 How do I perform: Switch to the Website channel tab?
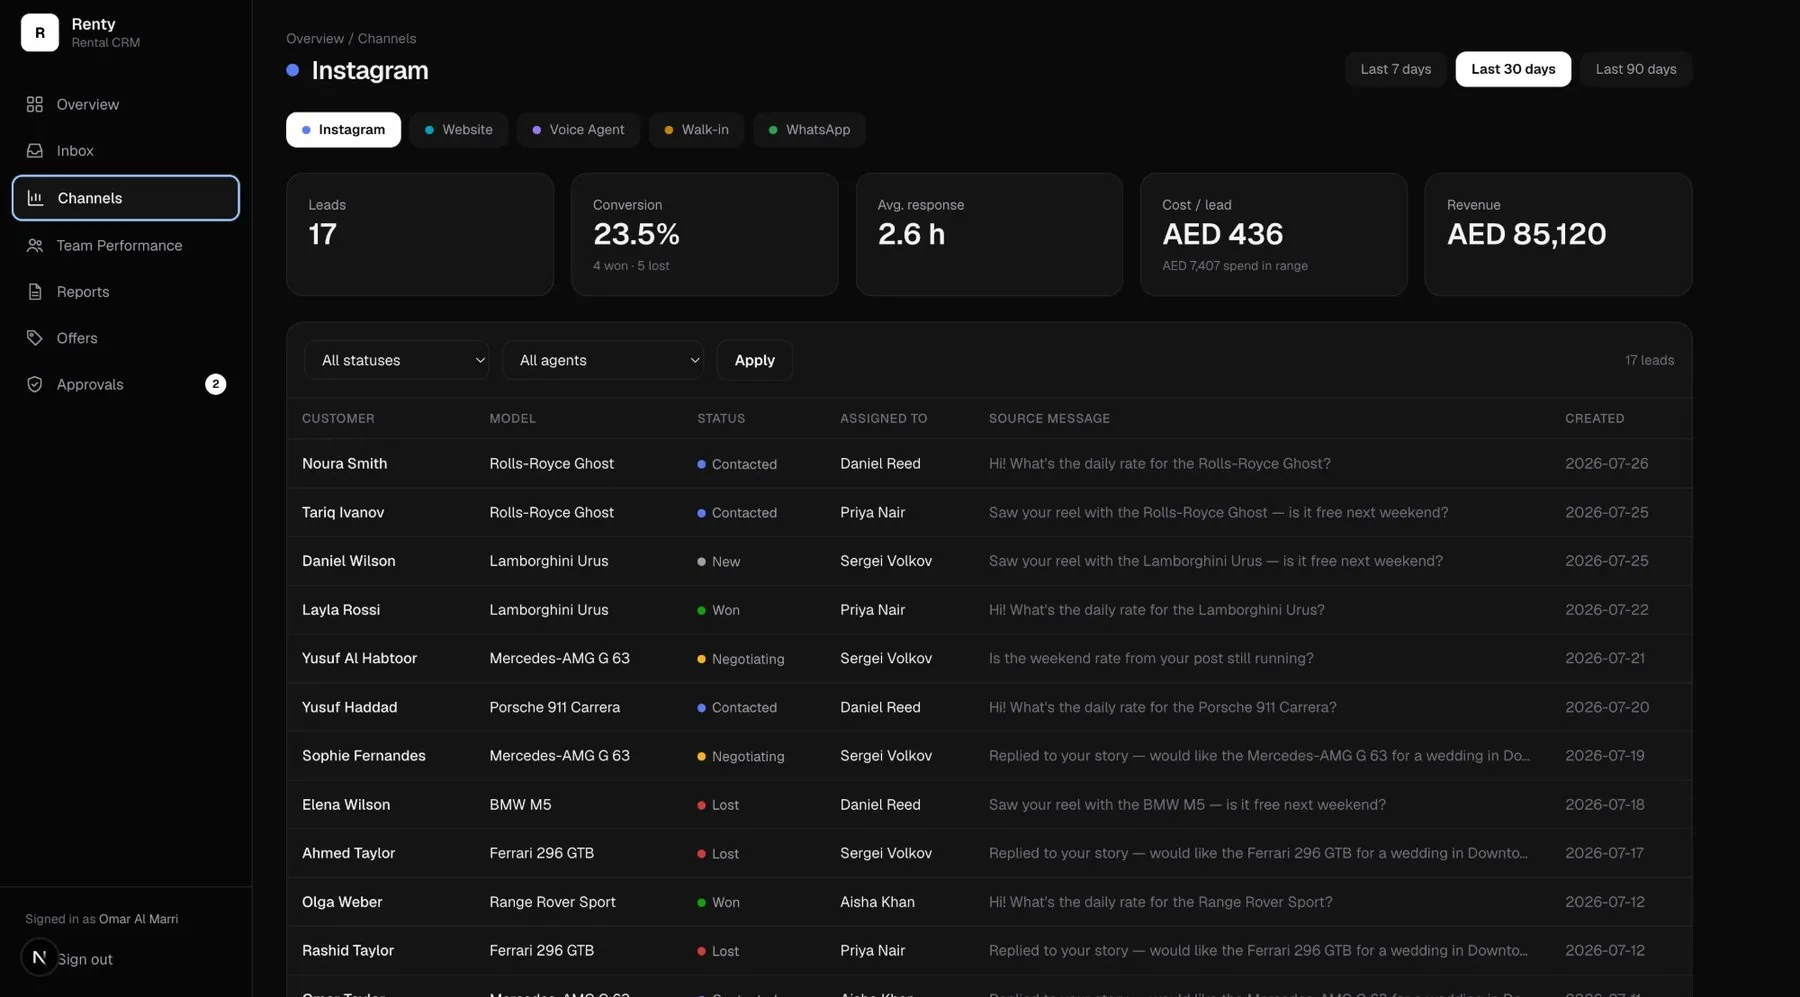[x=458, y=130]
